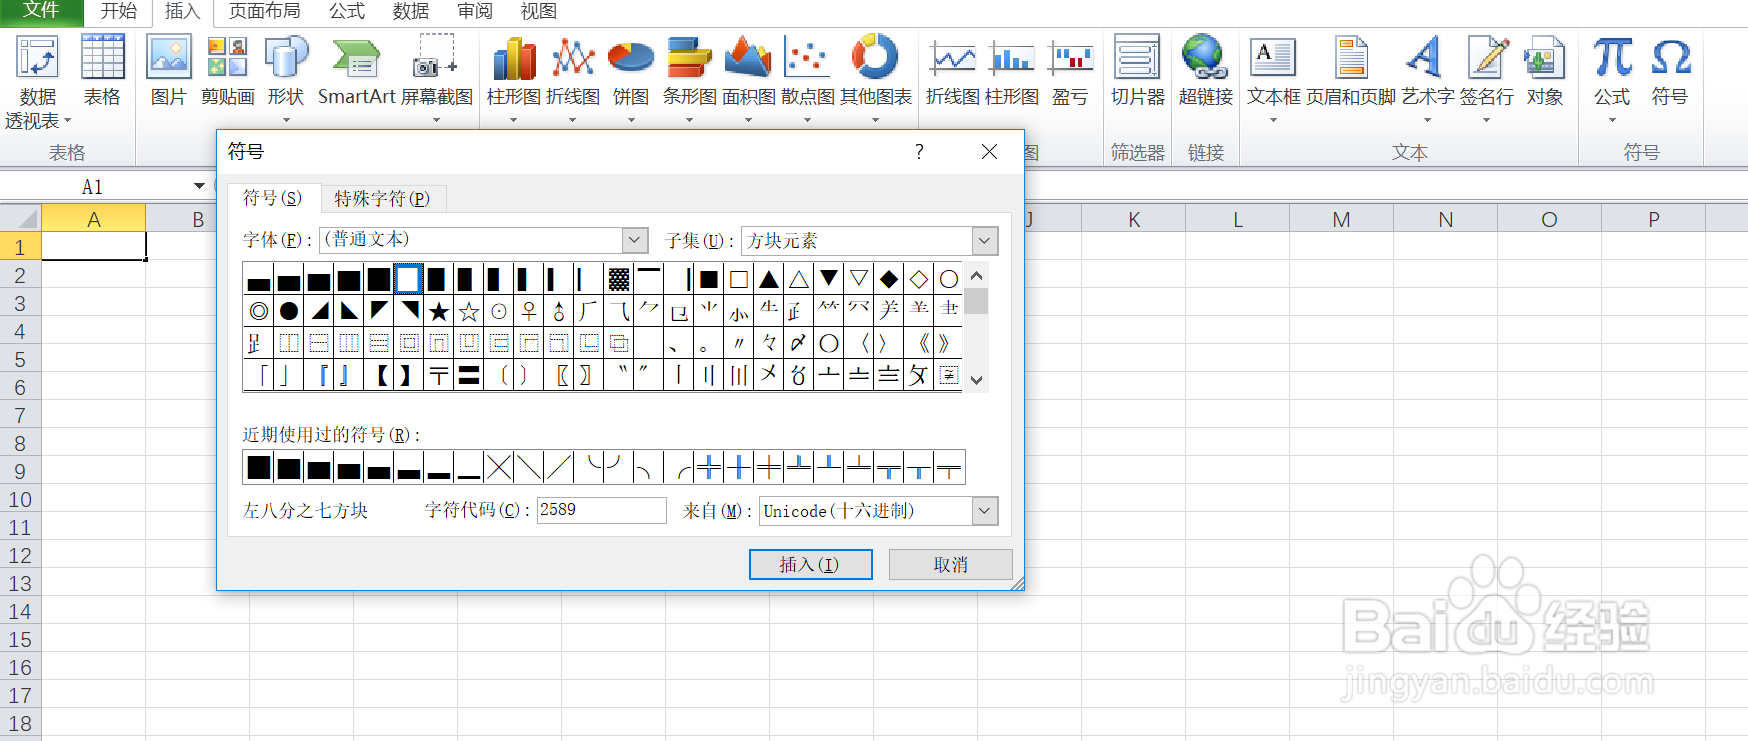This screenshot has width=1748, height=741.
Task: Open 剪贴画 clip art
Action: [228, 70]
